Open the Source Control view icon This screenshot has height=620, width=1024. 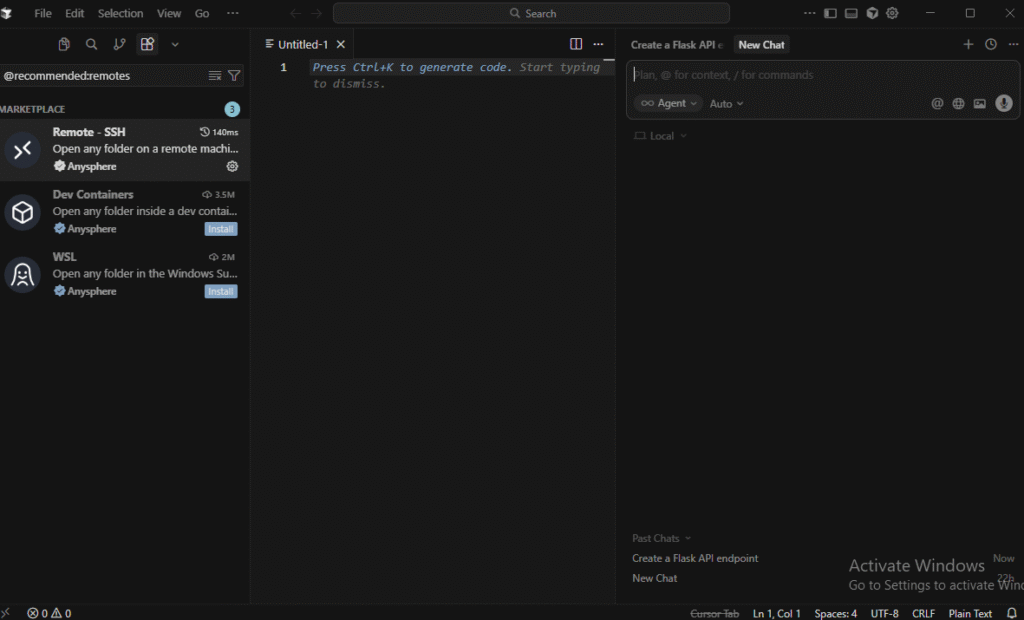coord(119,44)
